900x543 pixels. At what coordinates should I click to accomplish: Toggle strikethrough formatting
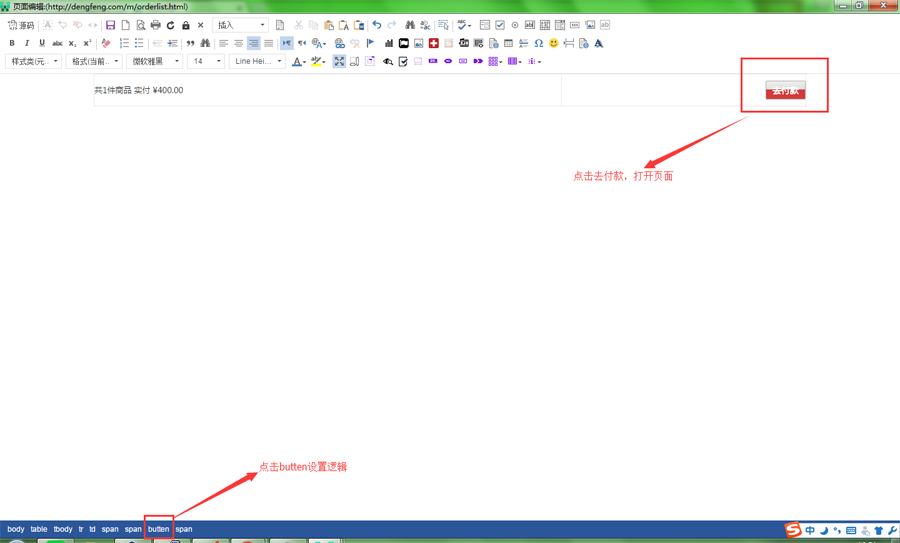point(57,43)
